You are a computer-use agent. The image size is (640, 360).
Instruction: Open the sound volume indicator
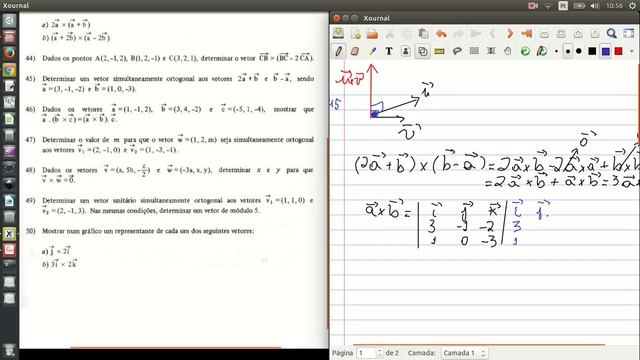595,6
